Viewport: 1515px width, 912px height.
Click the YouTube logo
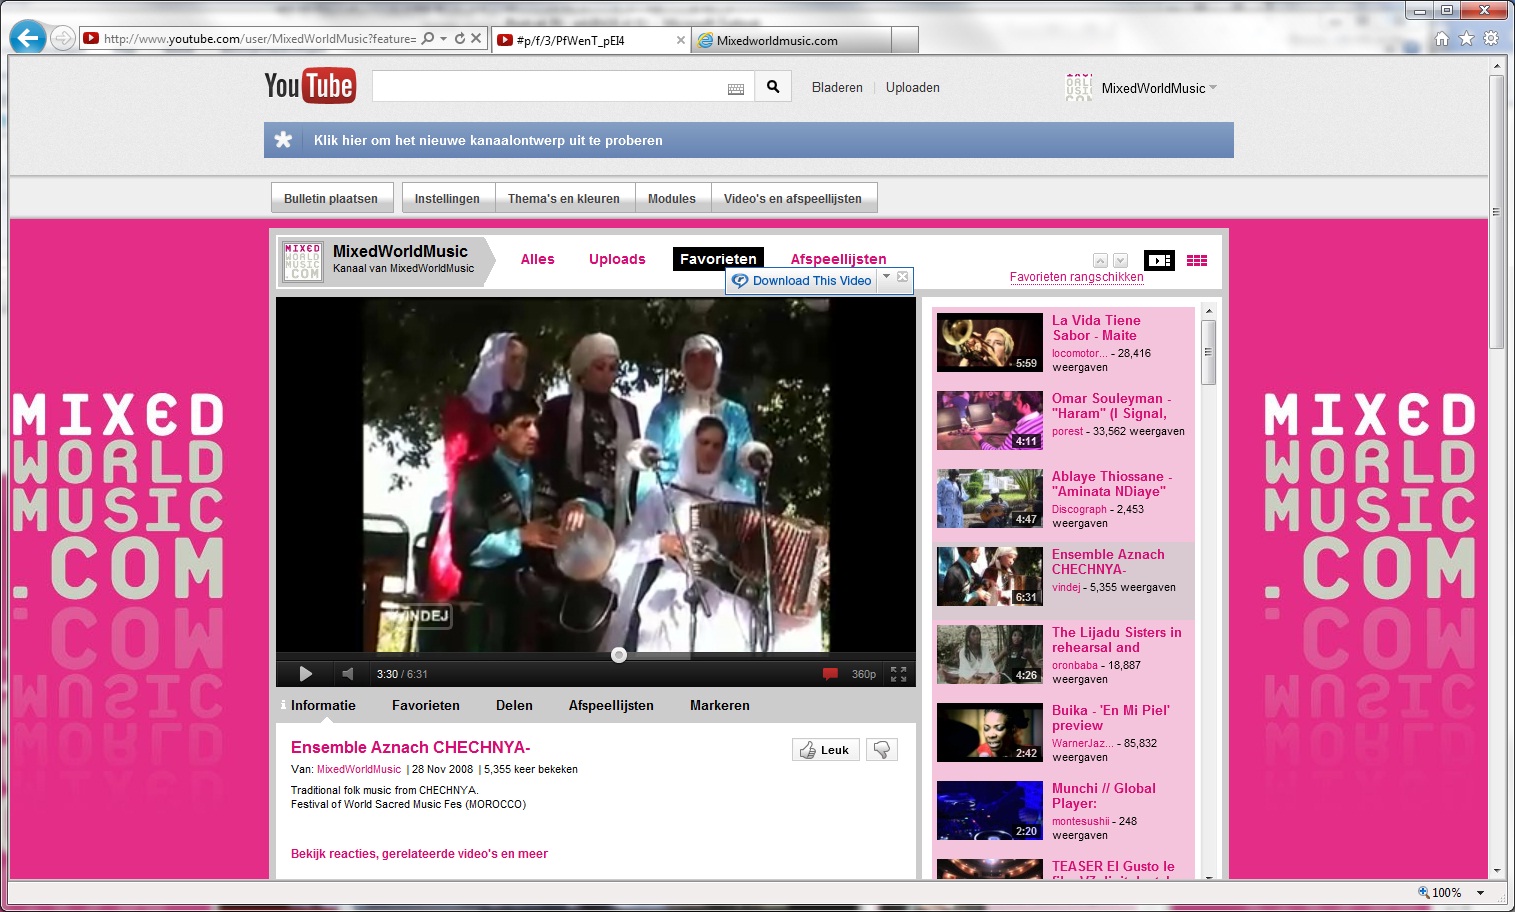(x=309, y=86)
